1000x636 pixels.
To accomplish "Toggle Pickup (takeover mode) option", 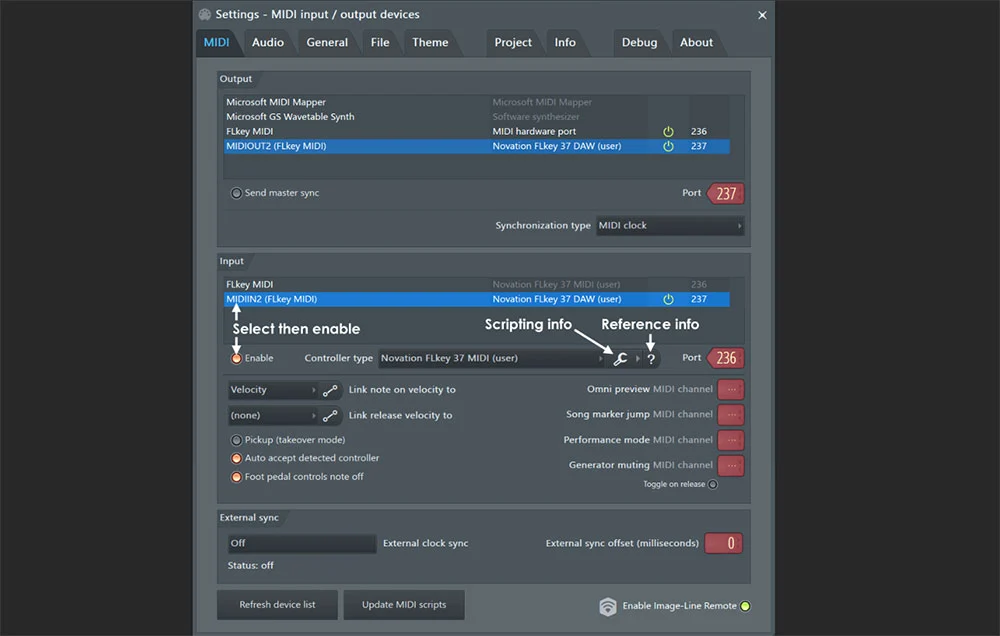I will click(237, 440).
